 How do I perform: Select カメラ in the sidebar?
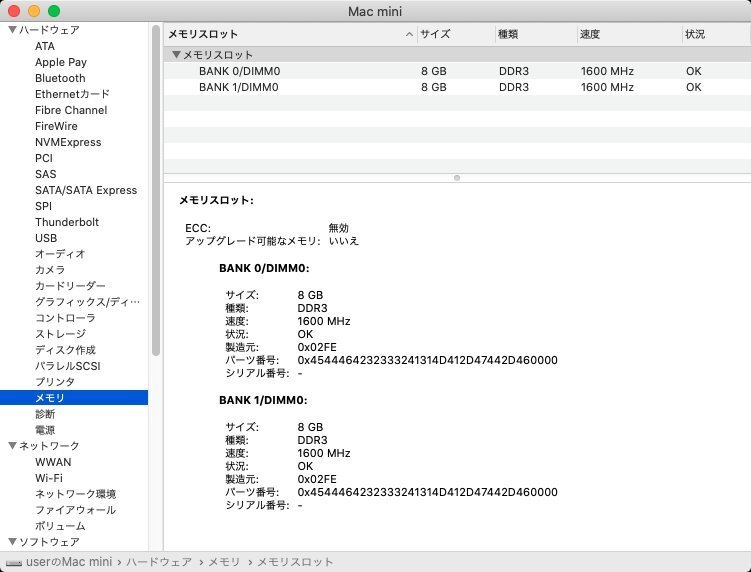50,270
